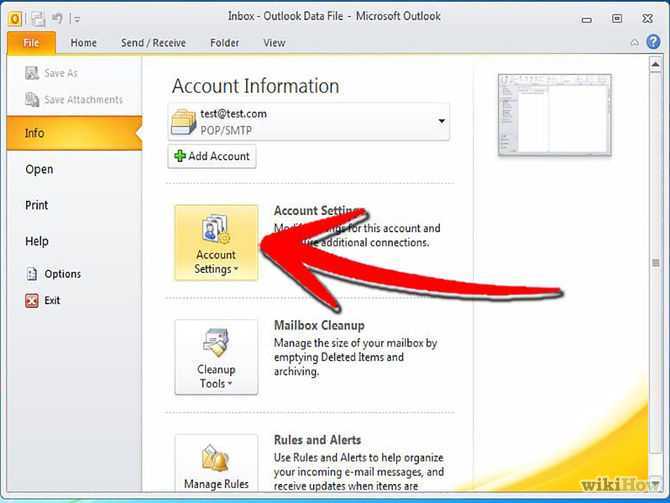Select Print in the backstage menu
Viewport: 670px width, 503px height.
point(36,205)
